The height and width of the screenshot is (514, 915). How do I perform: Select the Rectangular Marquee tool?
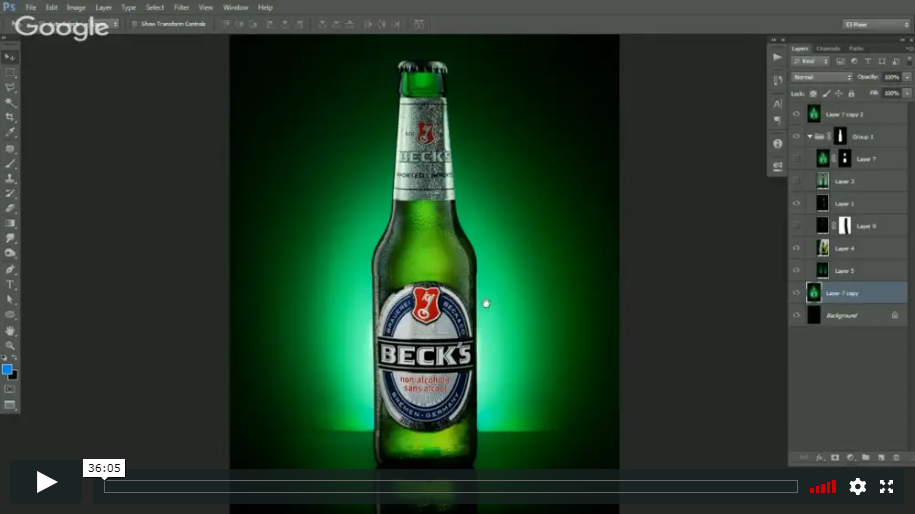tap(10, 72)
